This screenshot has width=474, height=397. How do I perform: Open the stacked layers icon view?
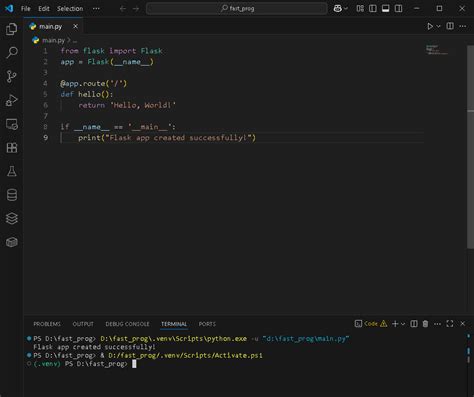coord(12,219)
